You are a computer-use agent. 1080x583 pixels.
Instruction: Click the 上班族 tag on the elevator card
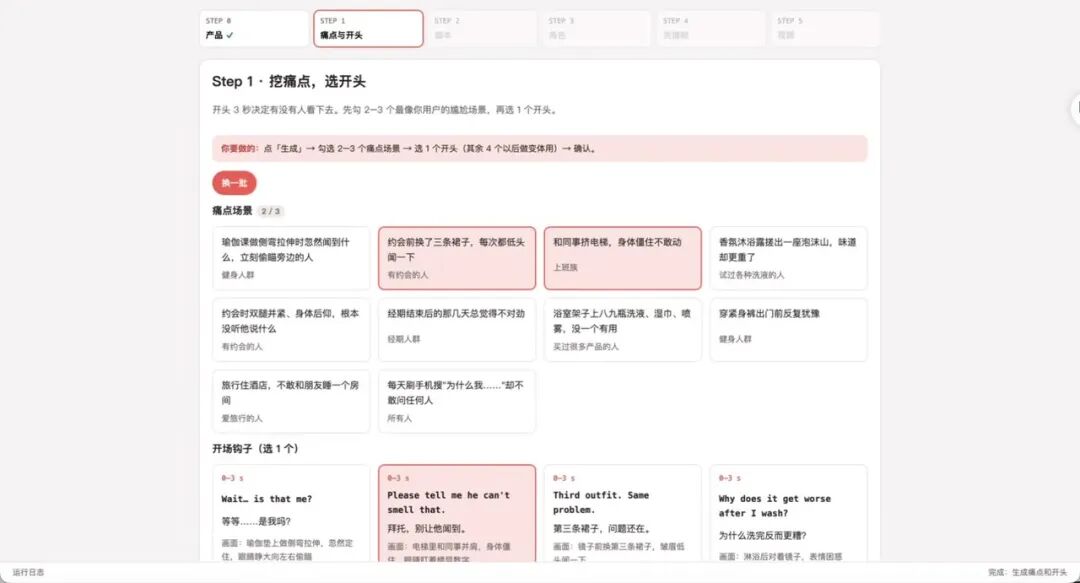(565, 267)
